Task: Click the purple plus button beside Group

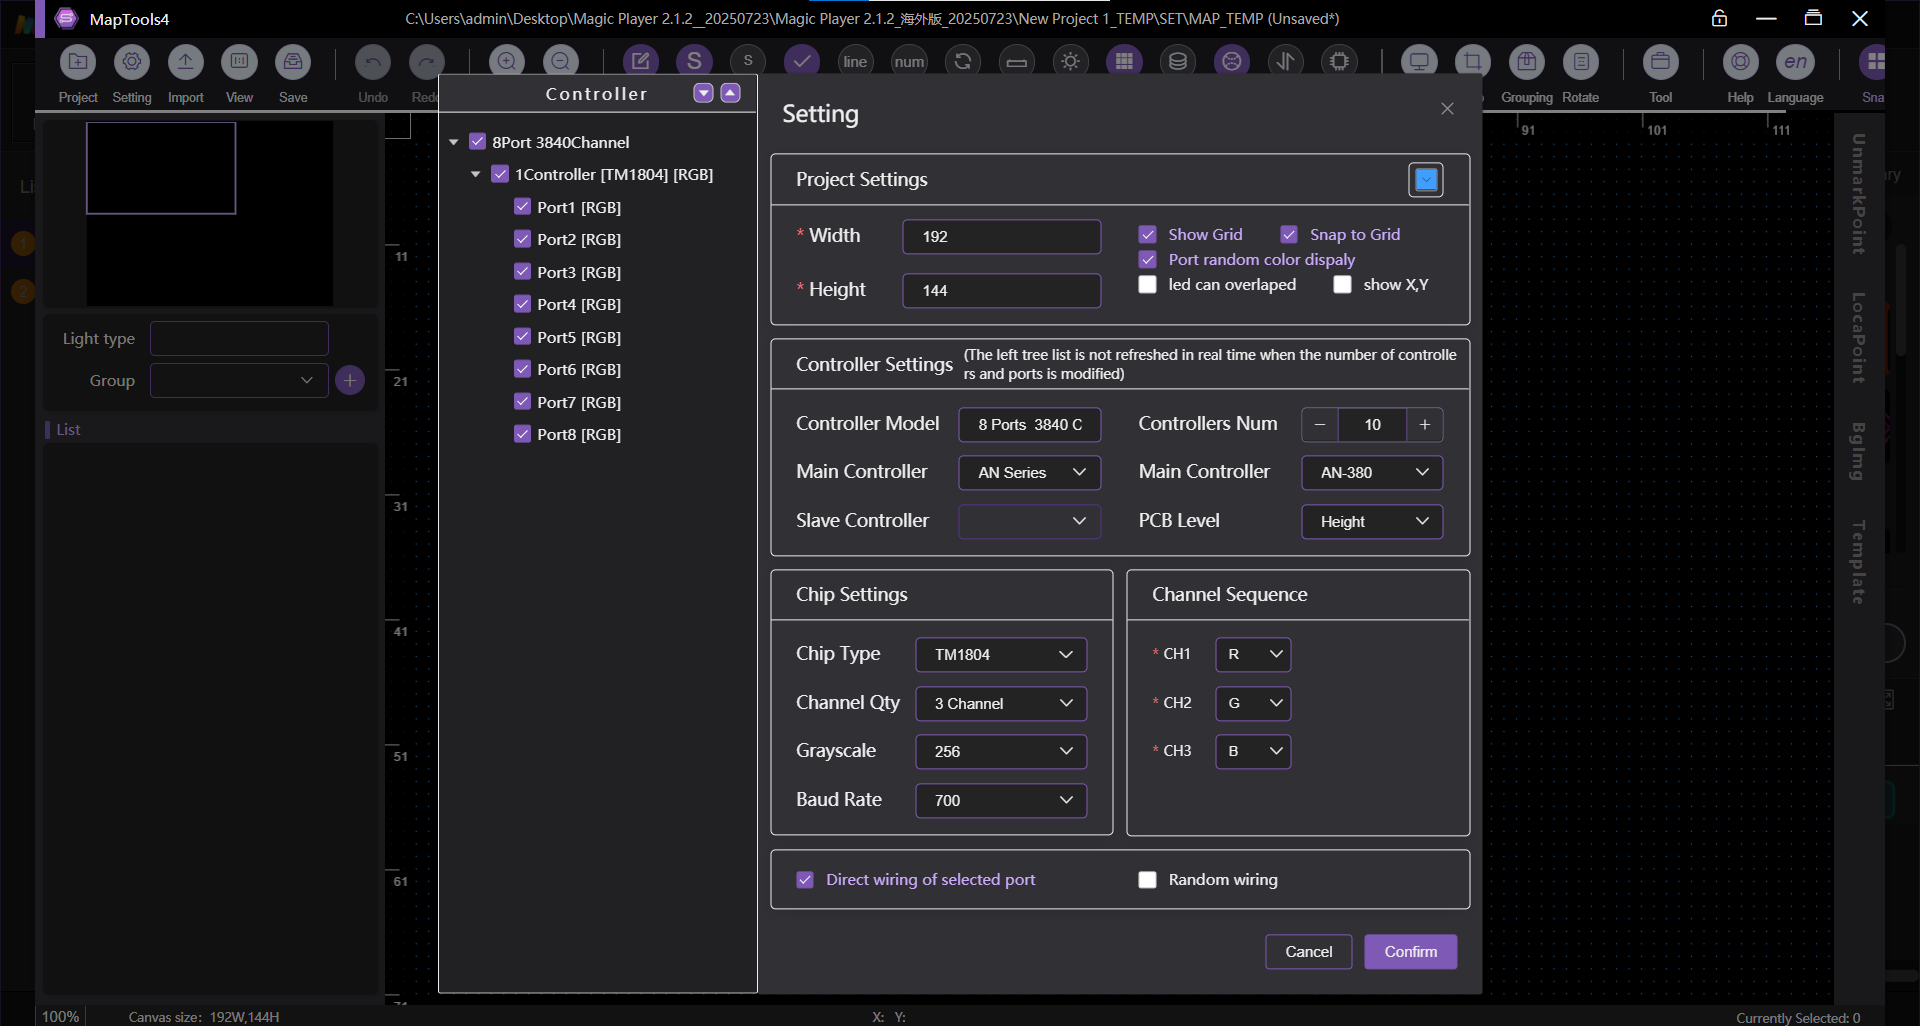Action: pyautogui.click(x=350, y=380)
